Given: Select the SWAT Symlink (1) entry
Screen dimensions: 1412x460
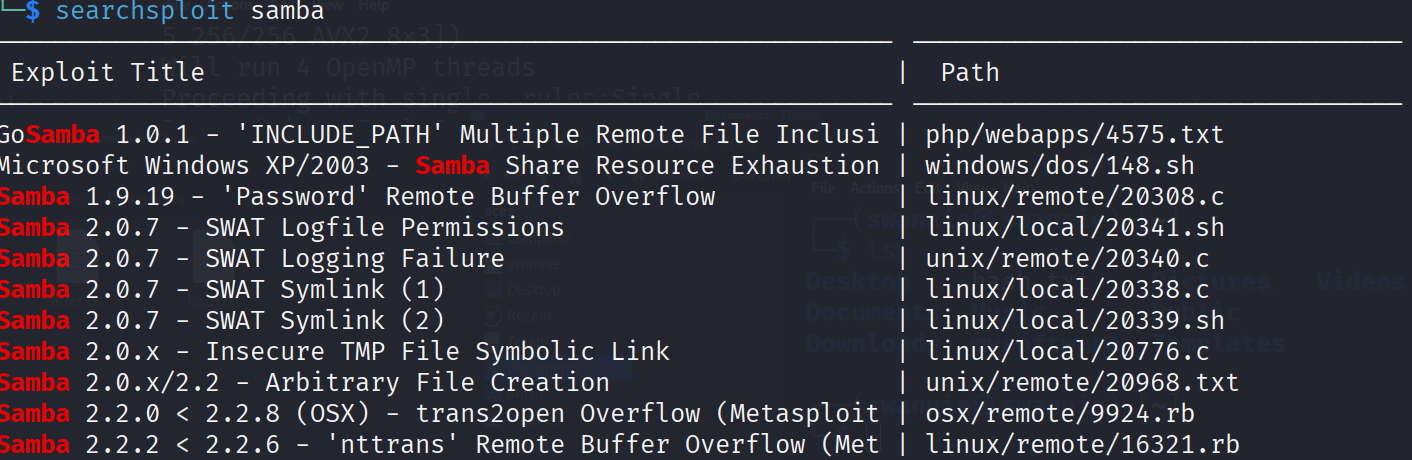Looking at the screenshot, I should (x=222, y=289).
